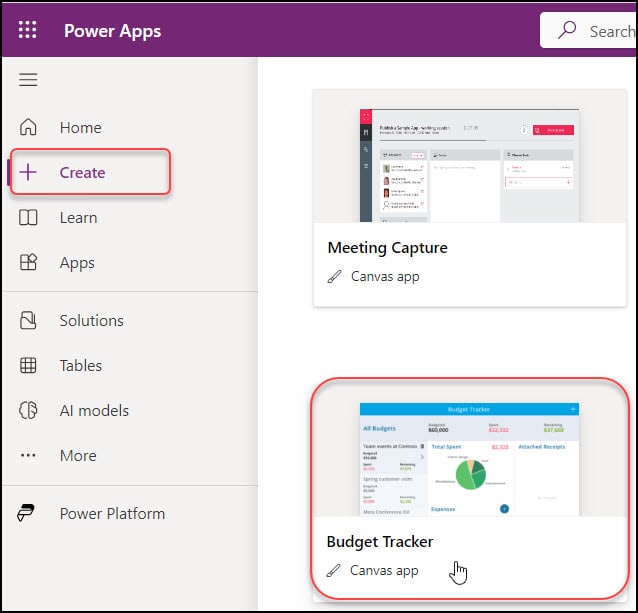The image size is (638, 613).
Task: Click the Power Platform logo icon
Action: click(26, 513)
